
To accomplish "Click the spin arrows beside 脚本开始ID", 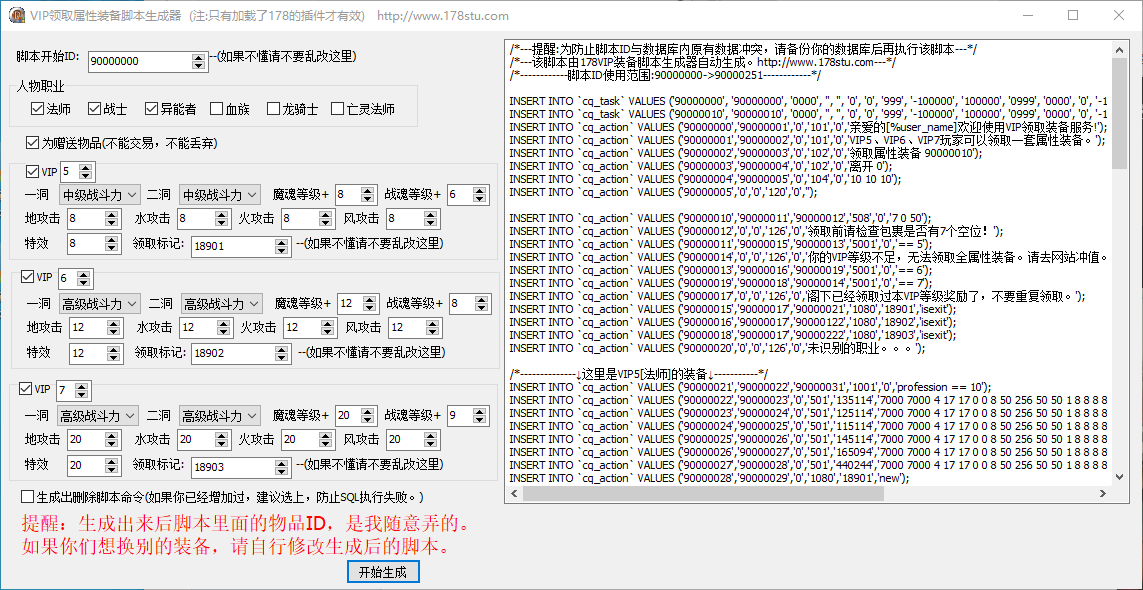I will tap(198, 62).
